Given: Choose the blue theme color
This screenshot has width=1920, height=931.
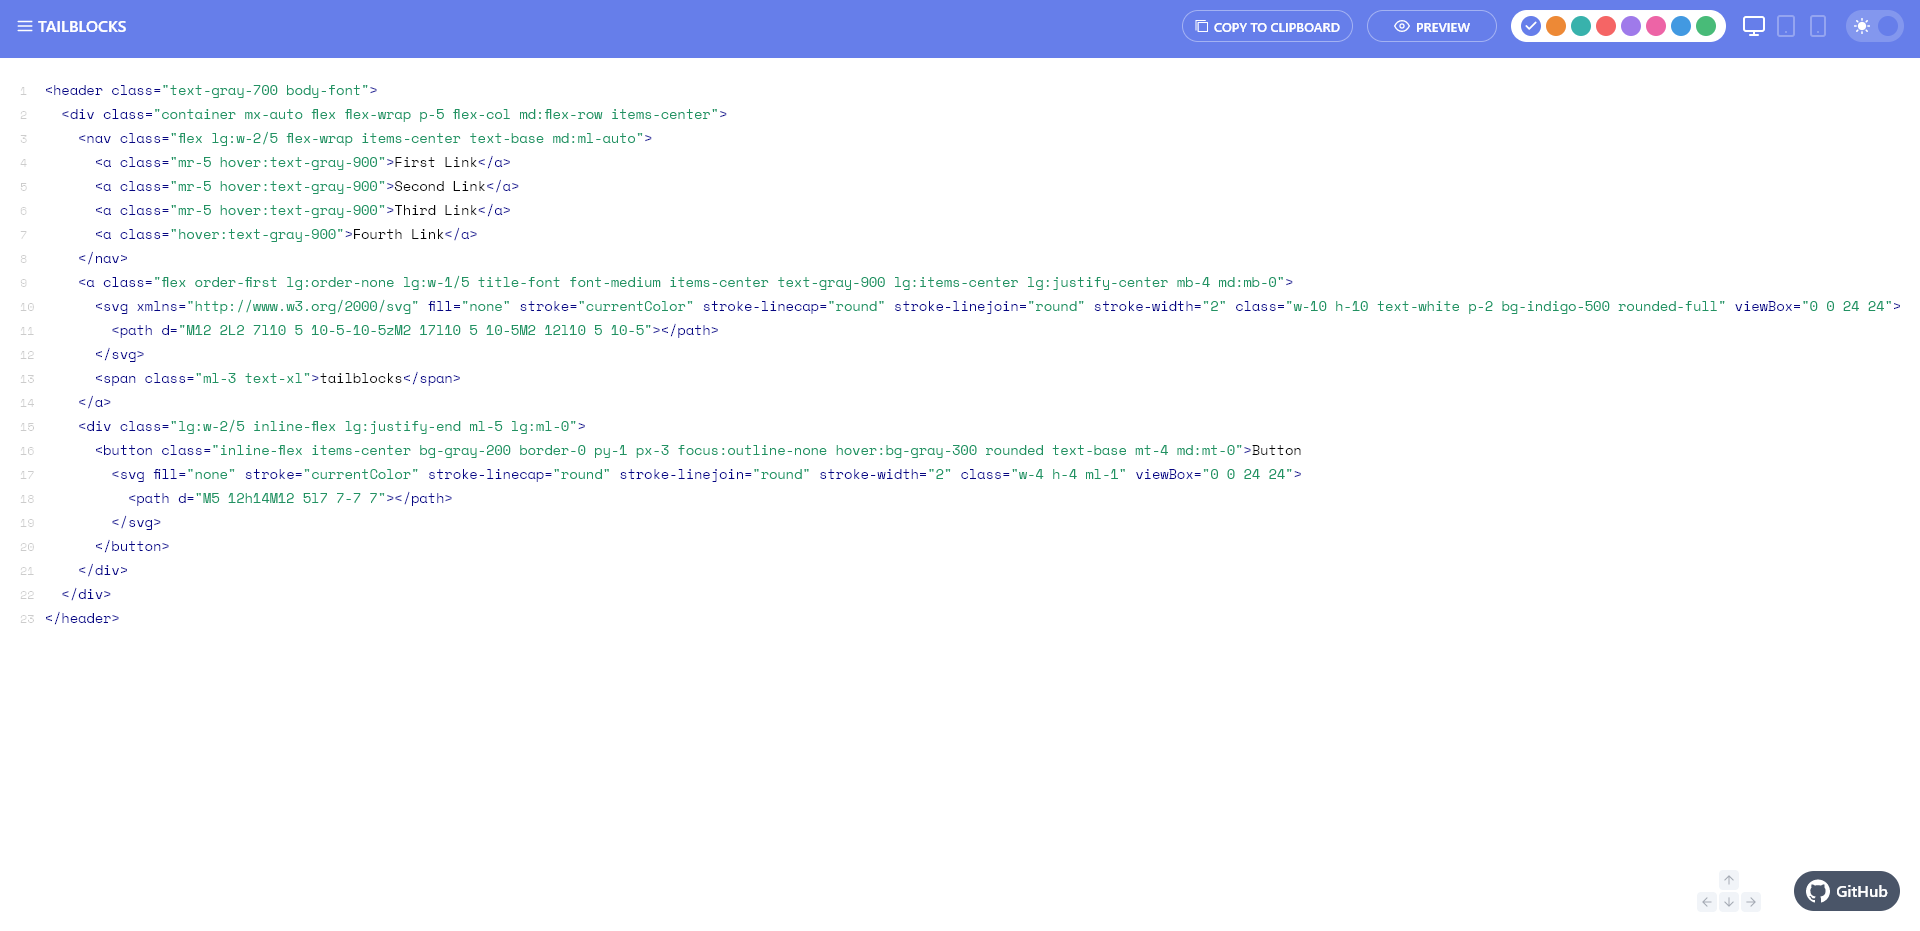Looking at the screenshot, I should 1681,26.
